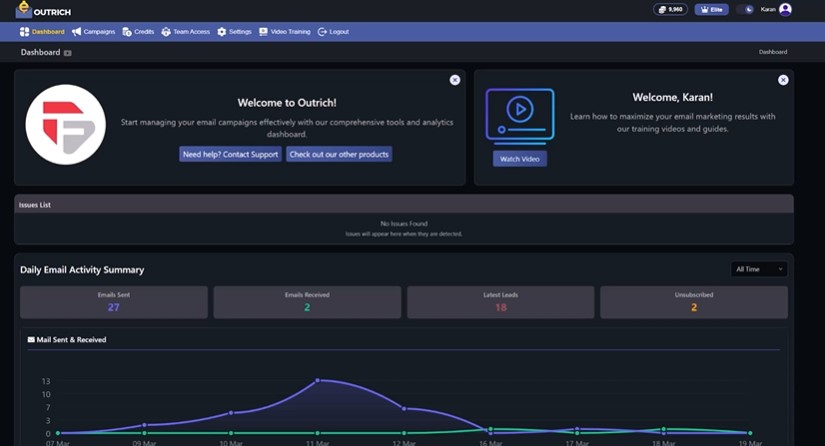Viewport: 825px width, 446px height.
Task: Click the Unsubscribed stat card
Action: [x=693, y=302]
